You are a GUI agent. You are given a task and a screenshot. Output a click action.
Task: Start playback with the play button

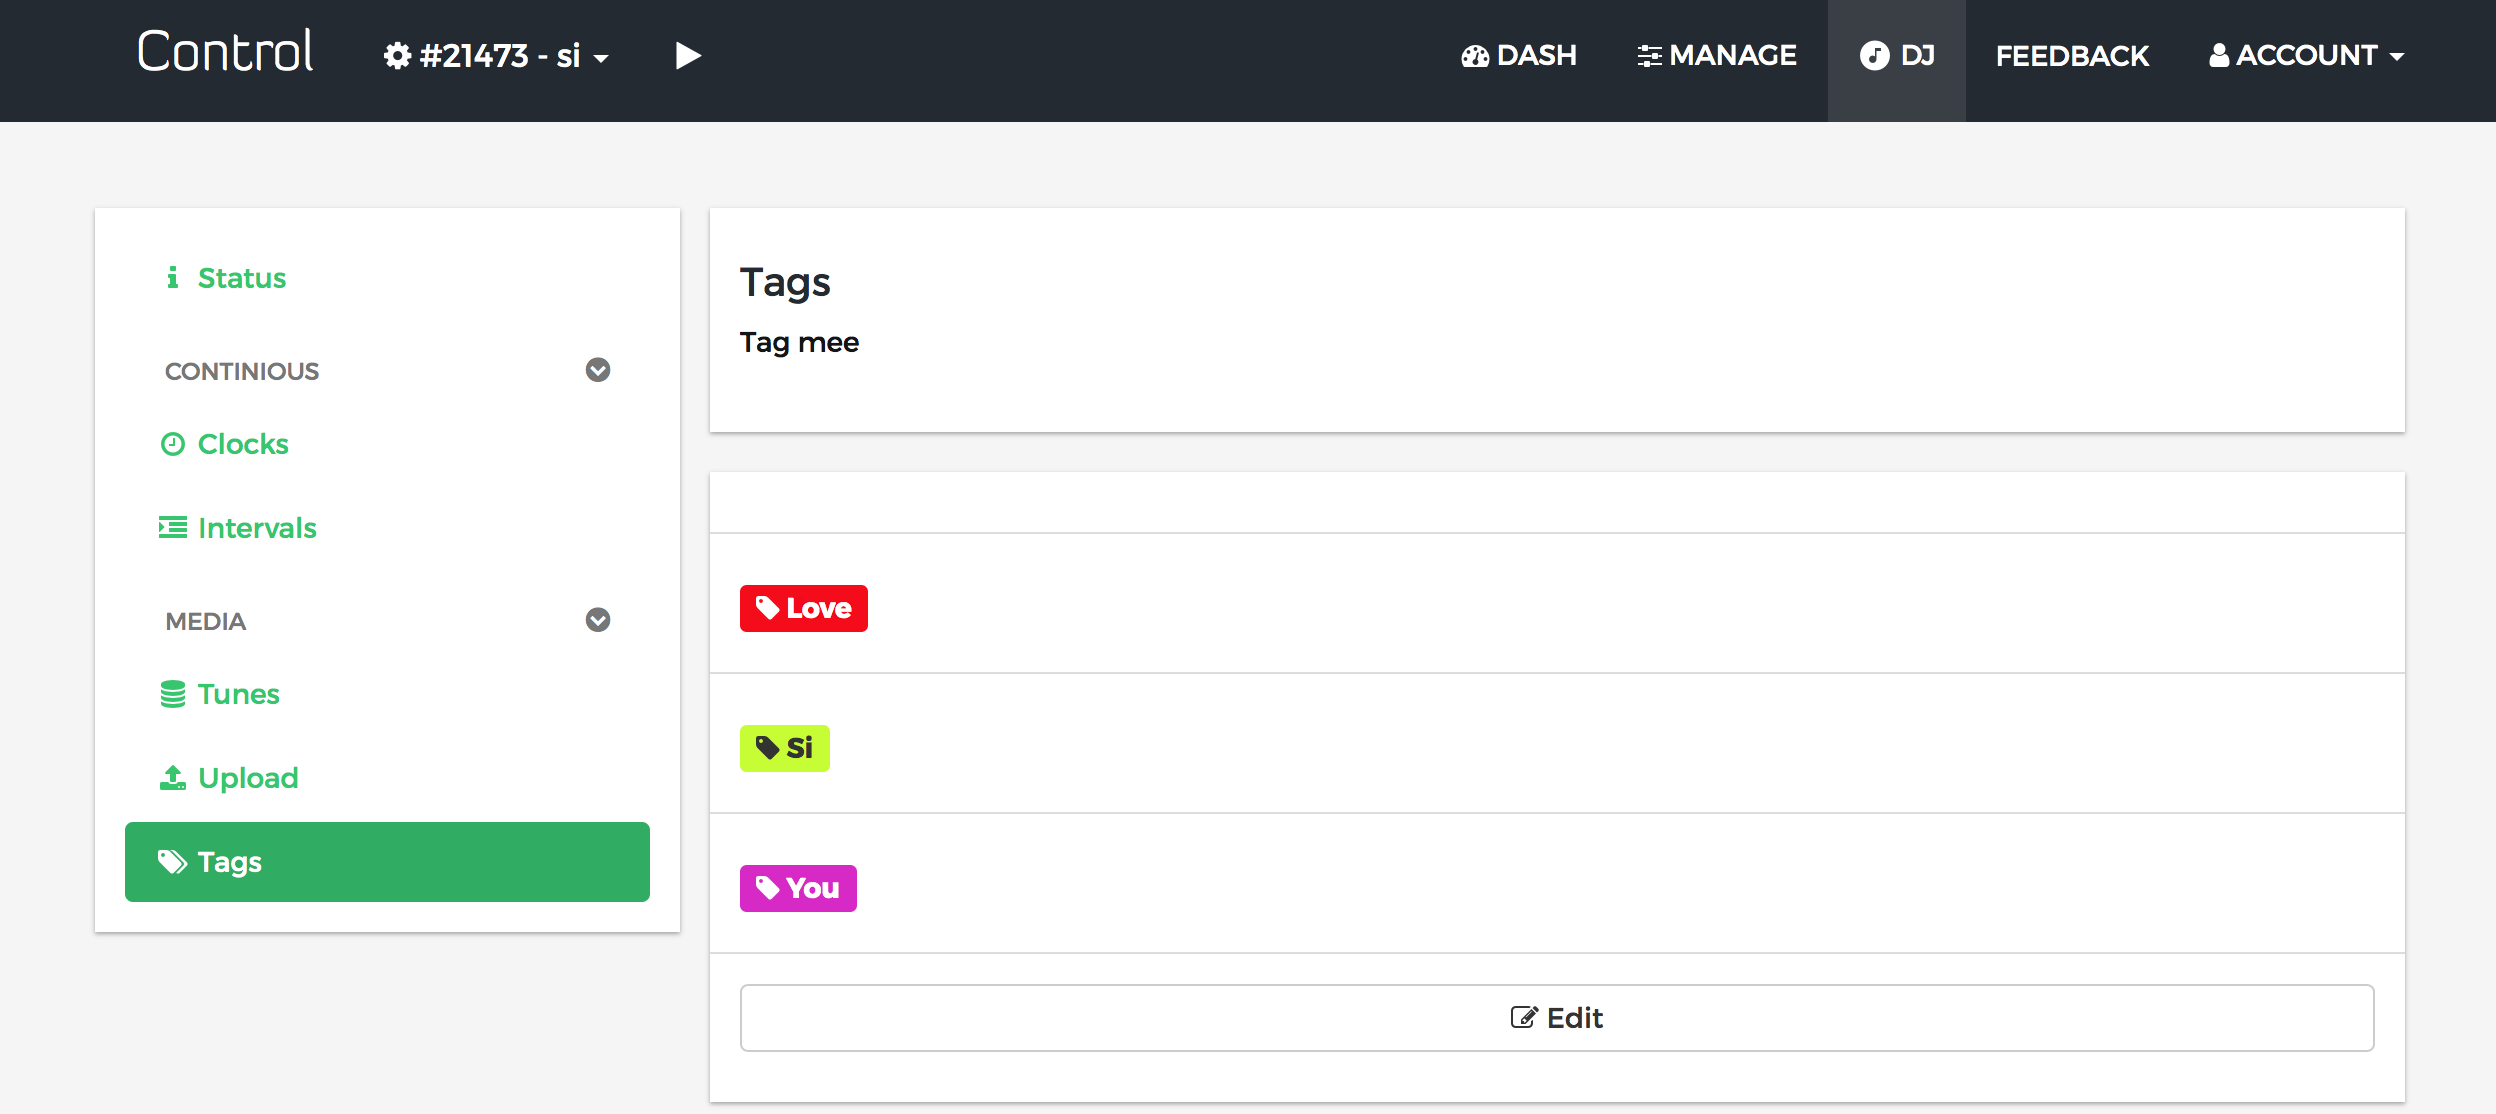688,56
